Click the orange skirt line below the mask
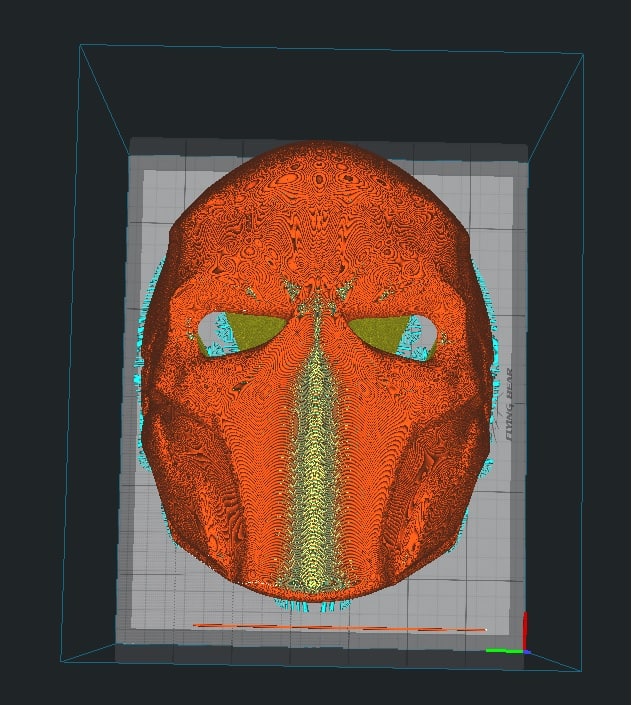This screenshot has width=632, height=705. [340, 627]
